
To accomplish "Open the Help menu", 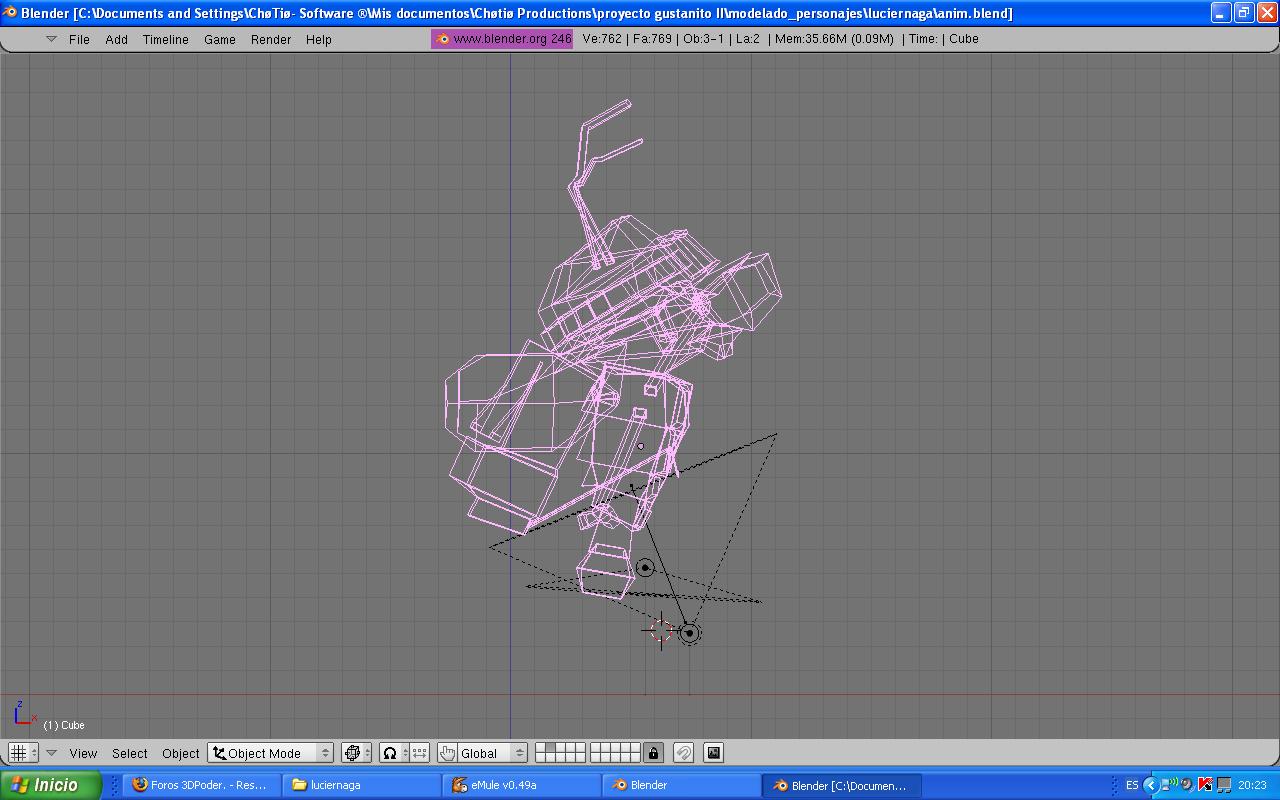I will click(x=319, y=39).
